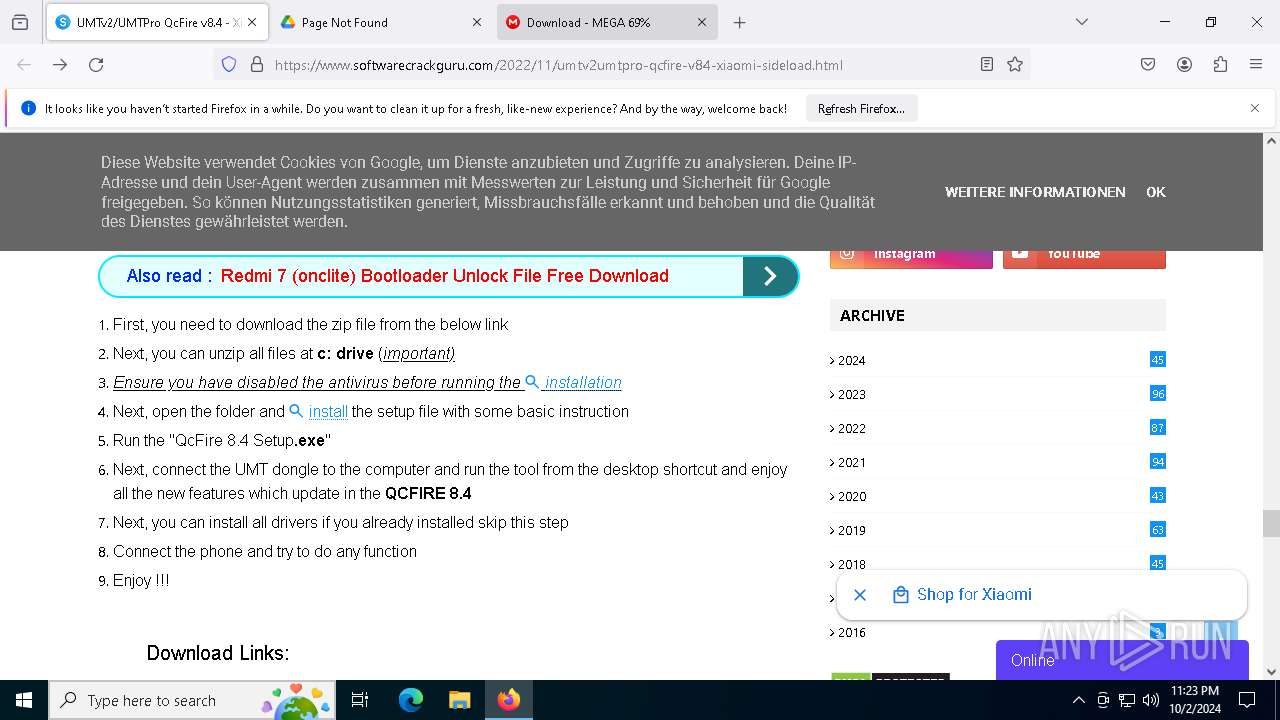This screenshot has height=720, width=1280.
Task: Go forward one page
Action: tap(60, 64)
